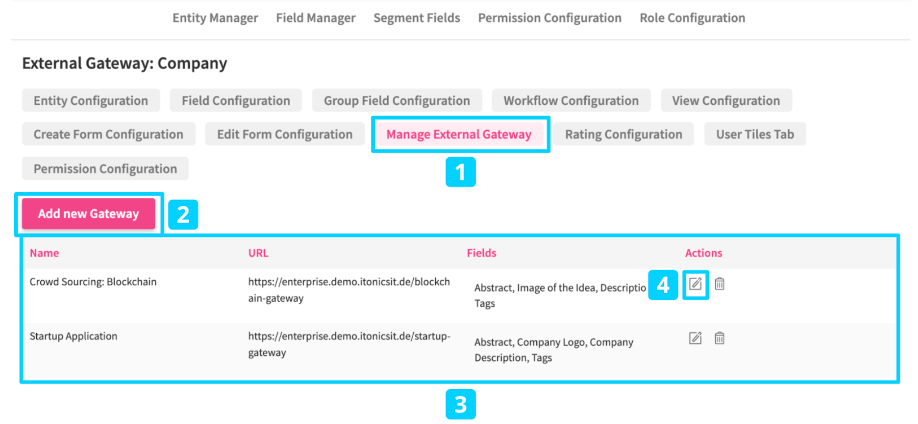Screen dimensions: 918x424
Task: Edit the Crowd Sourcing: Blockchain gateway
Action: point(695,285)
